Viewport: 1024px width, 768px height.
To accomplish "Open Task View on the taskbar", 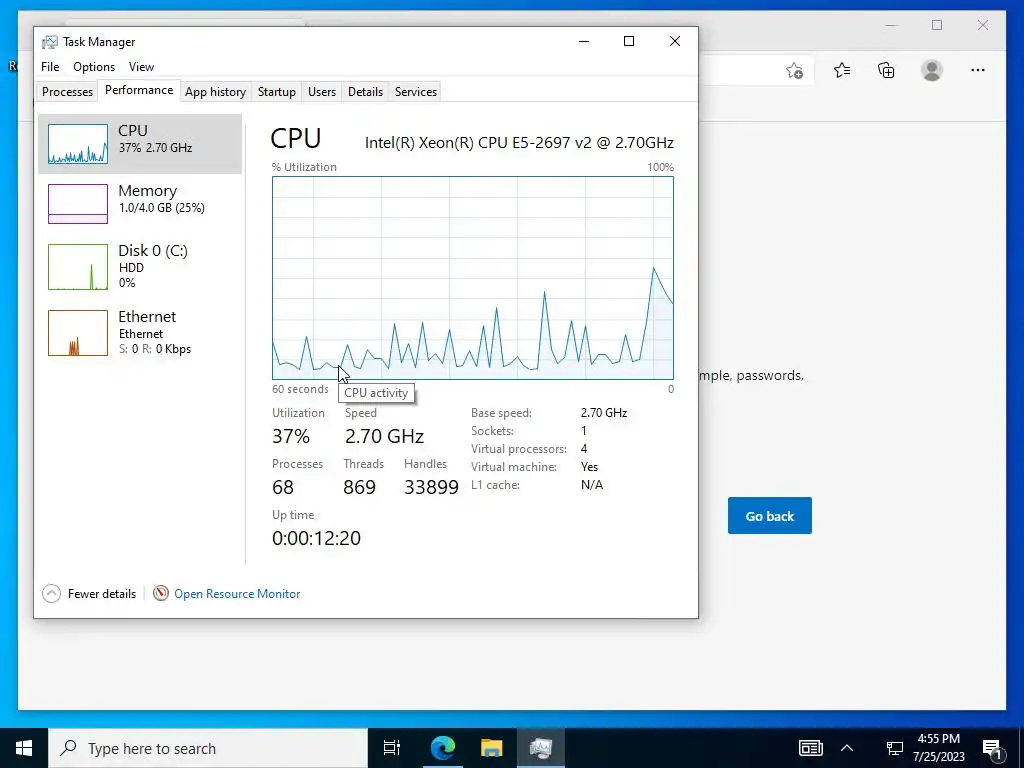I will (392, 748).
